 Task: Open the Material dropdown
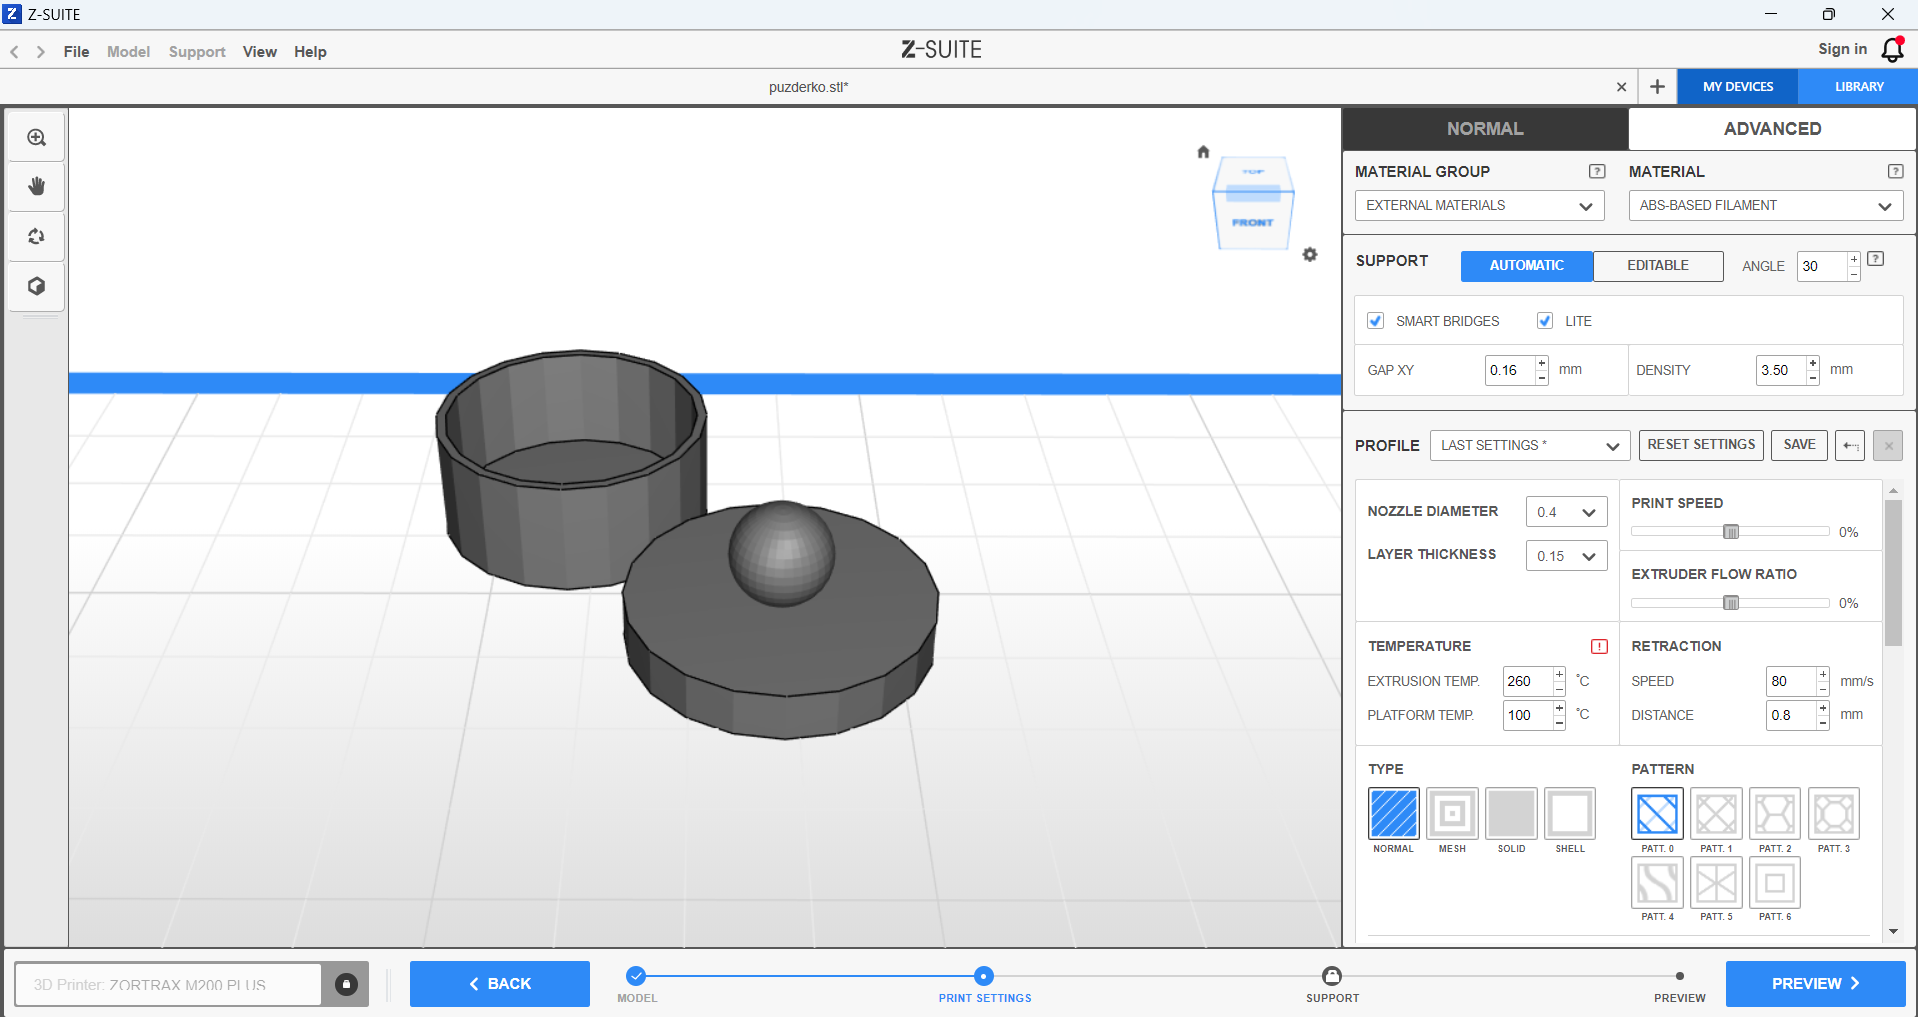pyautogui.click(x=1766, y=206)
